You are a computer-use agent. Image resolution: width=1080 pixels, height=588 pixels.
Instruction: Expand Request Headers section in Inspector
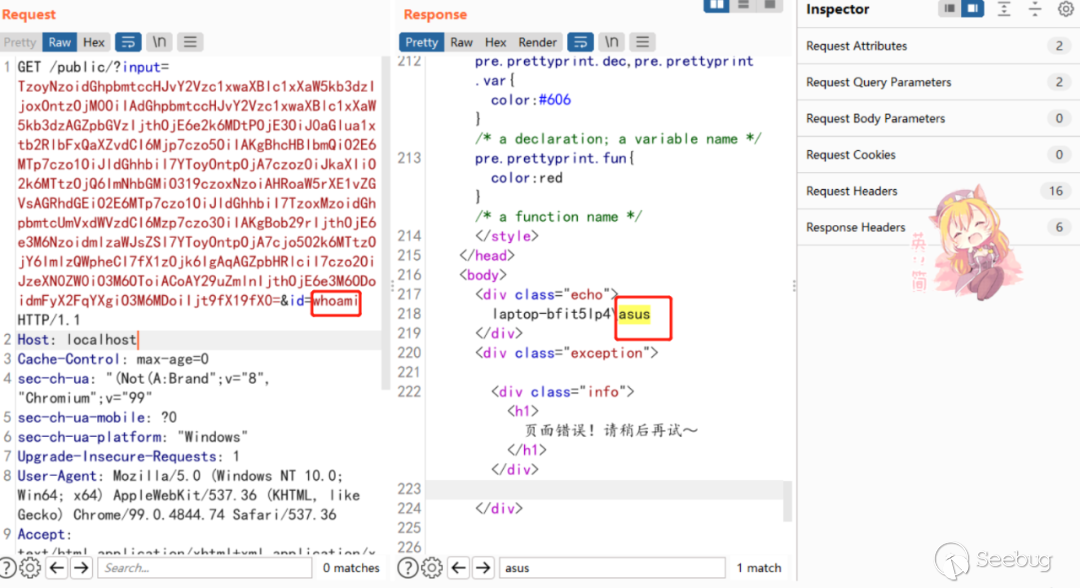coord(852,191)
